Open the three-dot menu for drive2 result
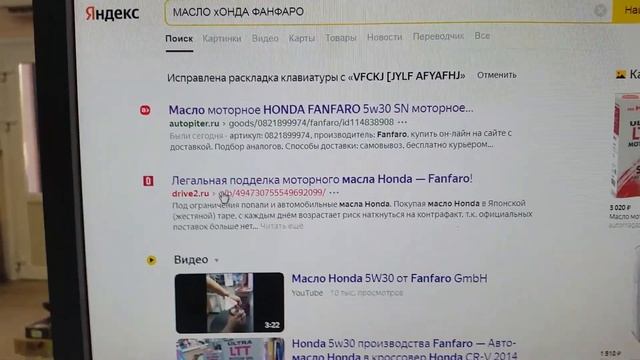 (x=334, y=192)
